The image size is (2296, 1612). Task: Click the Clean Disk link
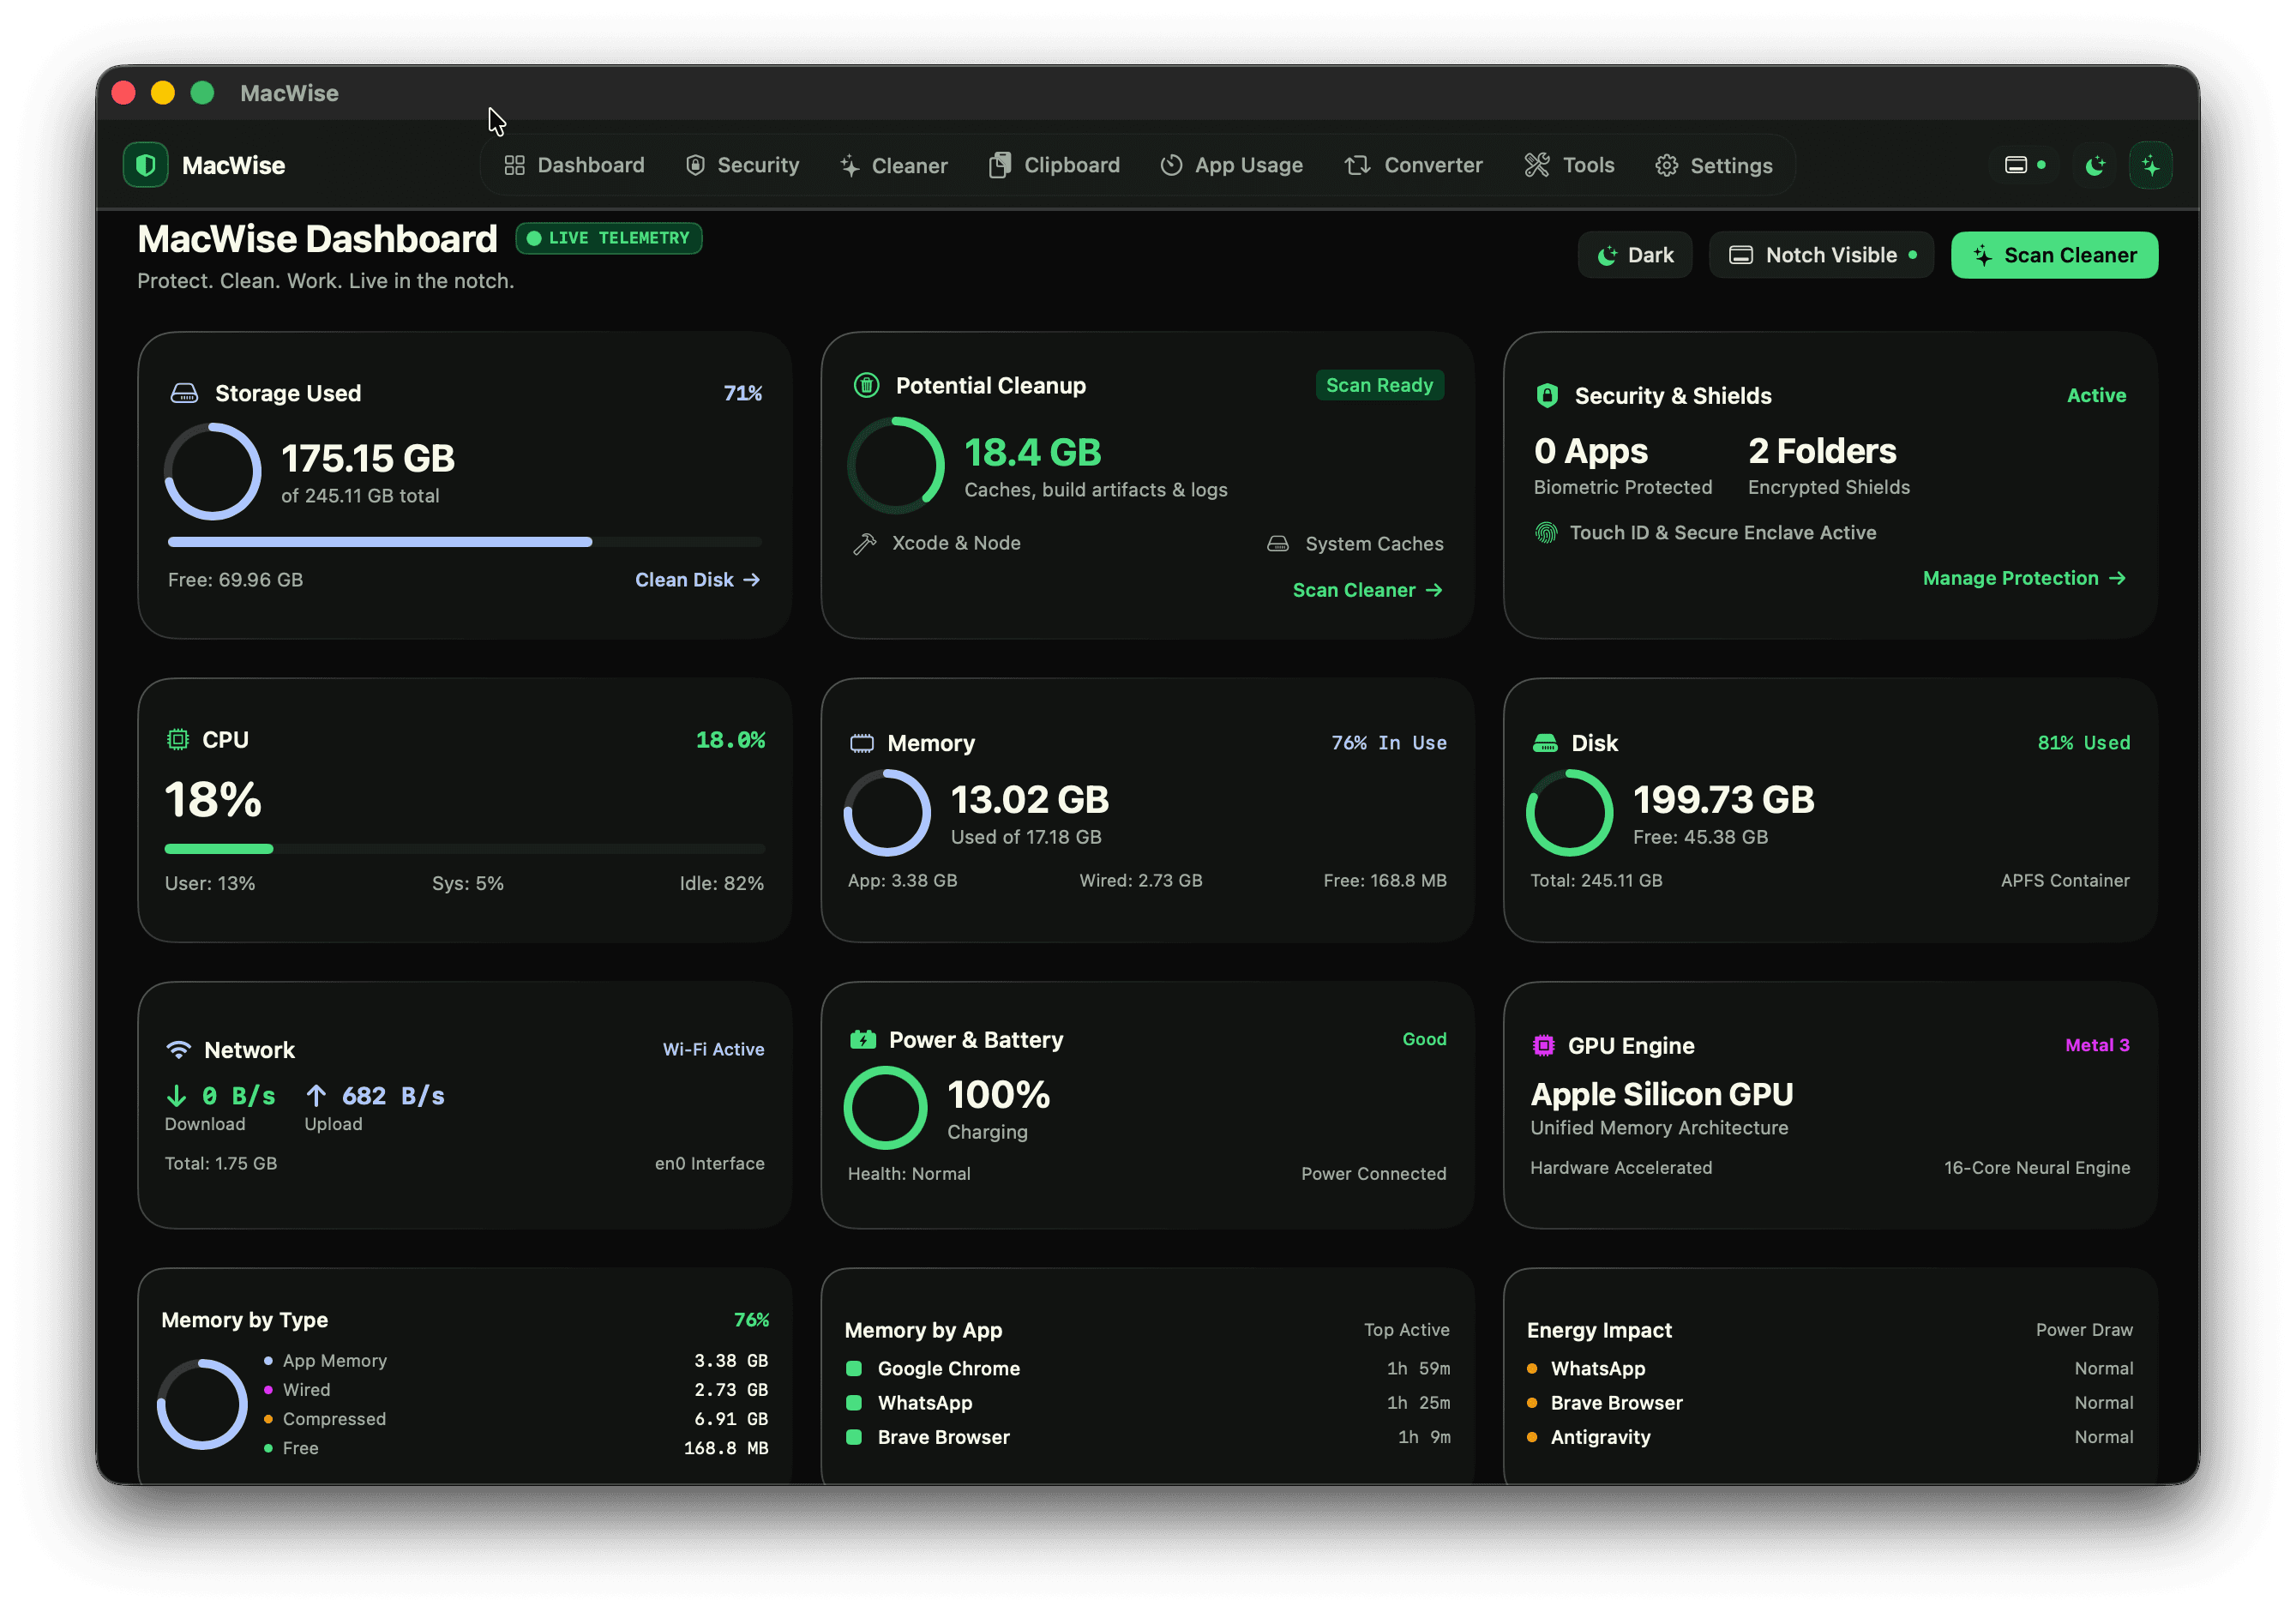pos(698,580)
